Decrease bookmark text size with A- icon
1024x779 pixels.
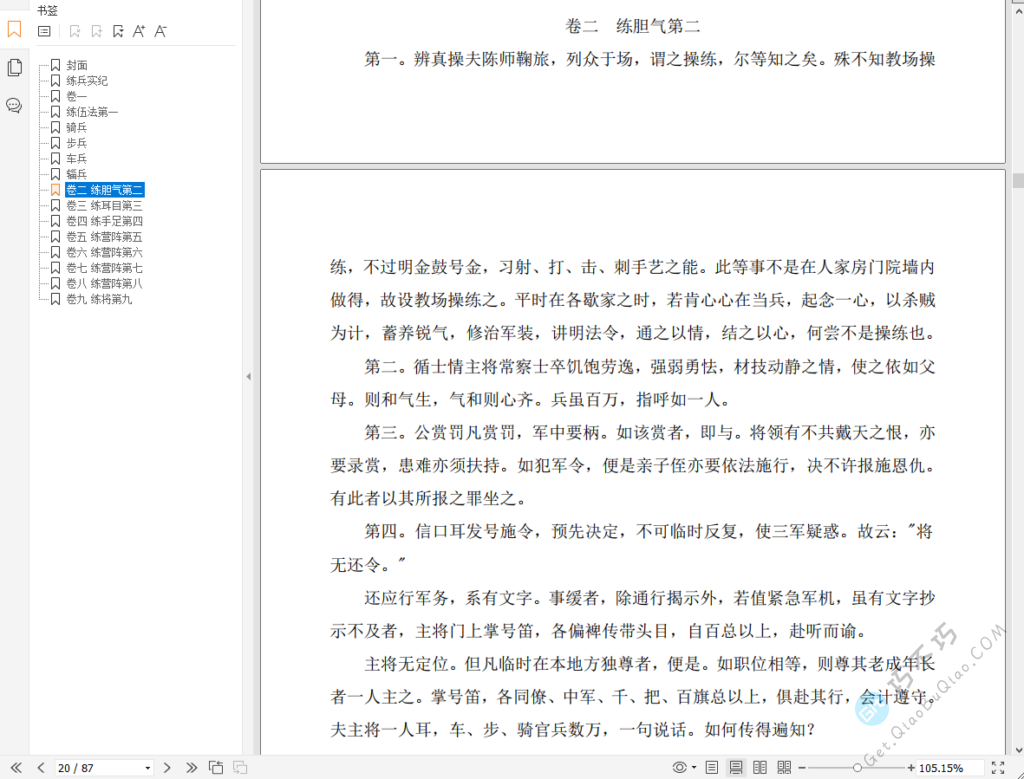click(161, 31)
